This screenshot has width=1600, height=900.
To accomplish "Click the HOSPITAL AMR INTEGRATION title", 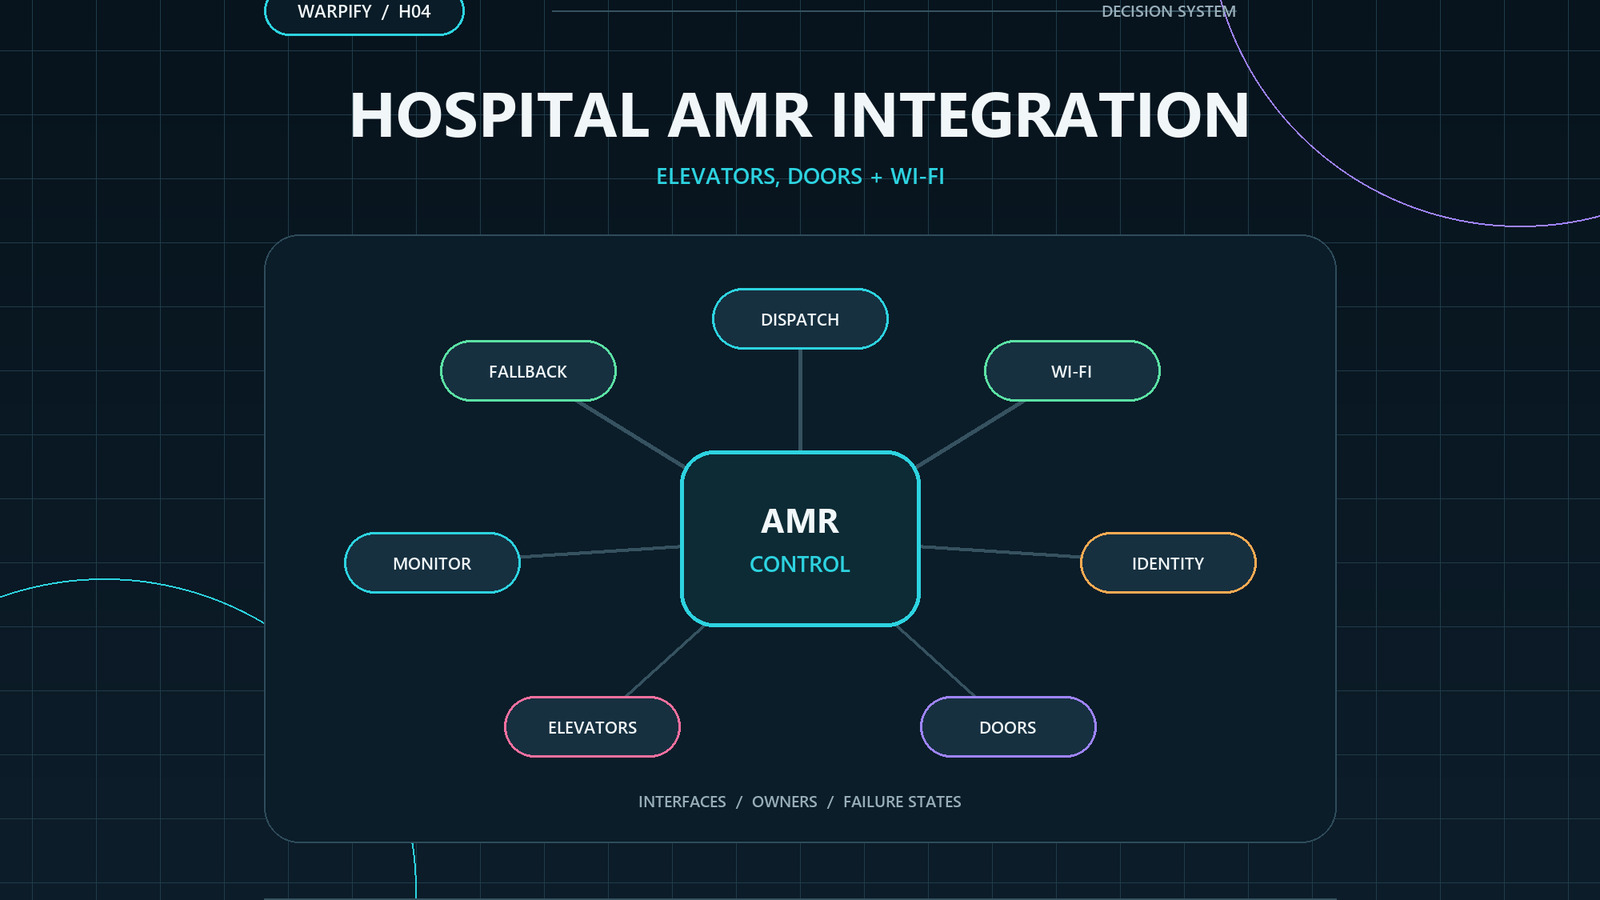I will click(x=800, y=115).
